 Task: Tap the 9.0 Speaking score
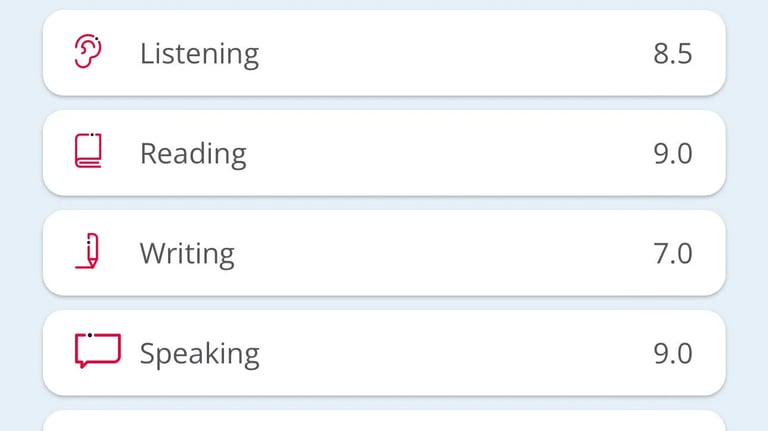tap(672, 353)
